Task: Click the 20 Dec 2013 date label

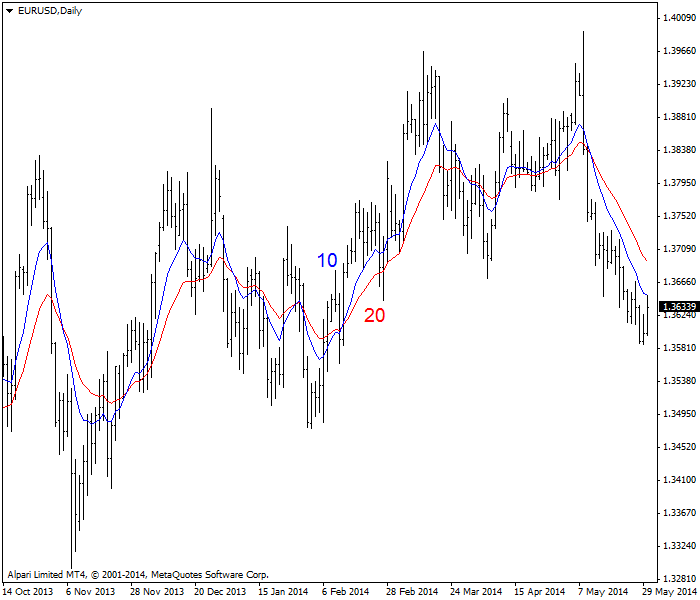Action: pyautogui.click(x=221, y=592)
